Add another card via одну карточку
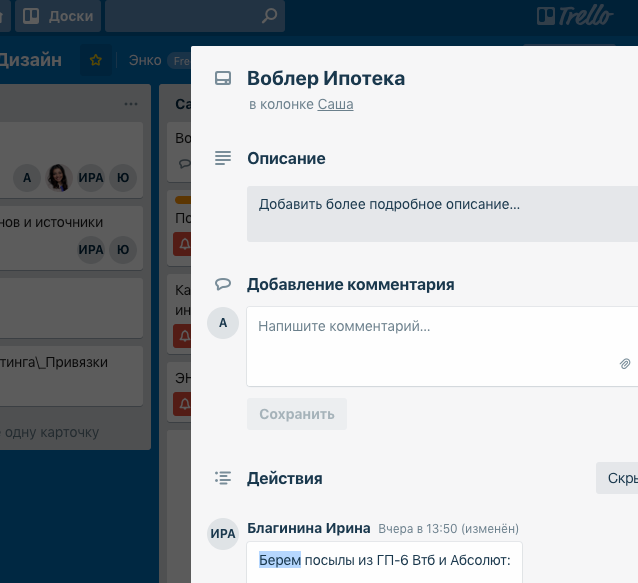The height and width of the screenshot is (583, 638). coord(50,432)
